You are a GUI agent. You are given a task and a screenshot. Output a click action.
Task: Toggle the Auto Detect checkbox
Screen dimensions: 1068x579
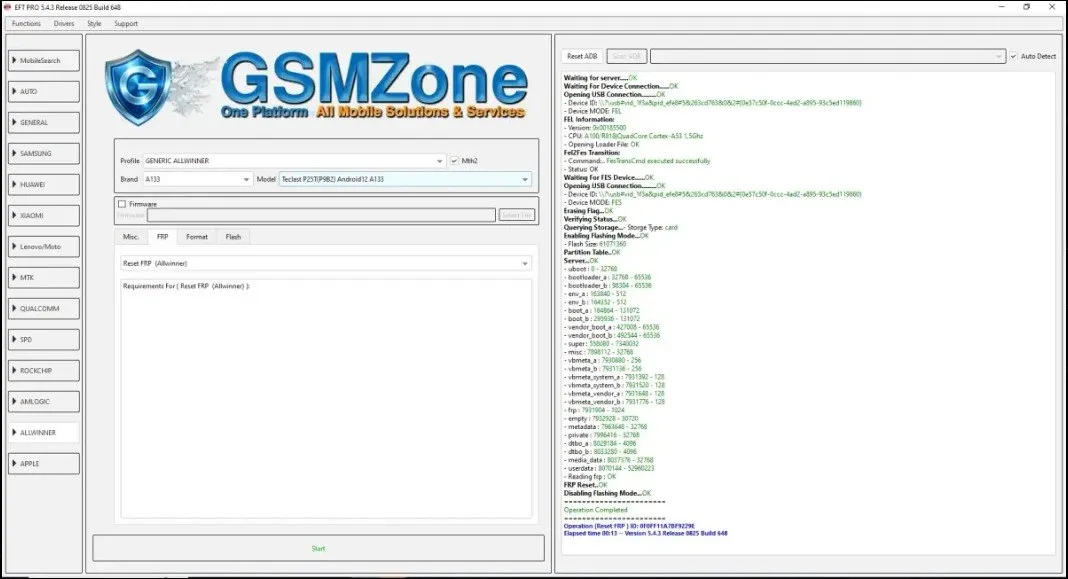(x=1013, y=56)
